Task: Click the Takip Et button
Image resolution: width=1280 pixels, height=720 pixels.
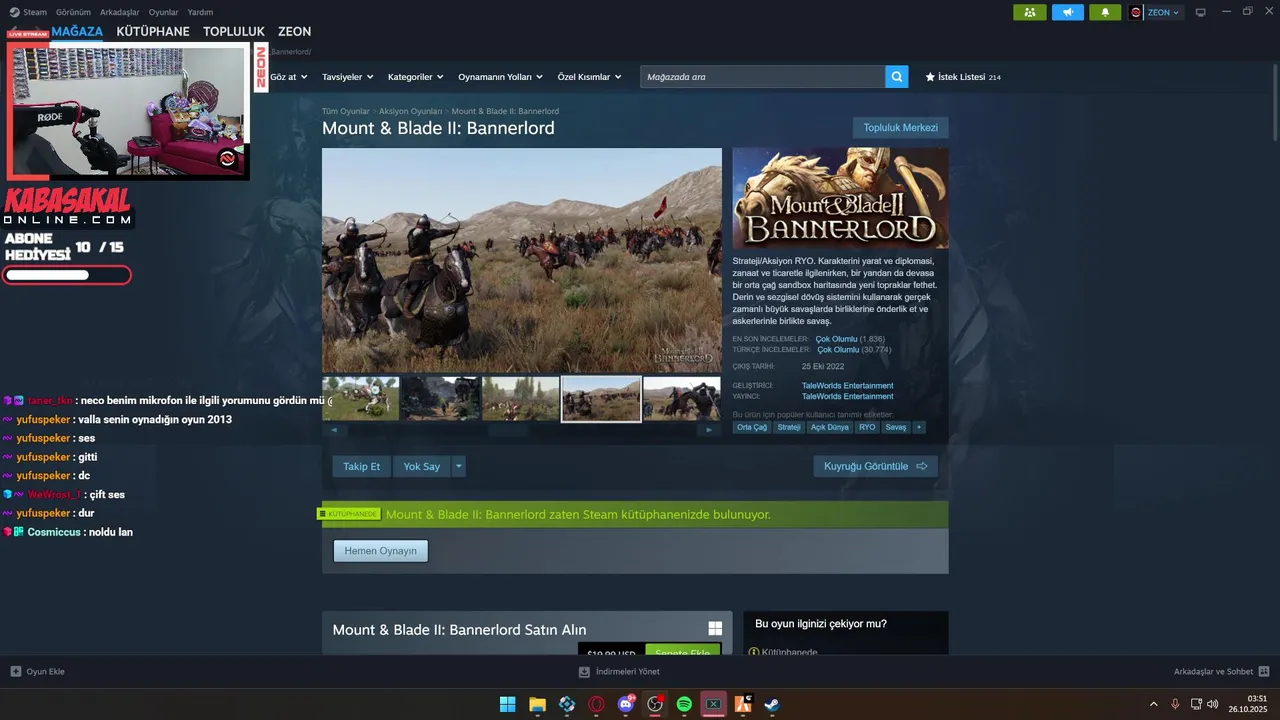Action: 362,466
